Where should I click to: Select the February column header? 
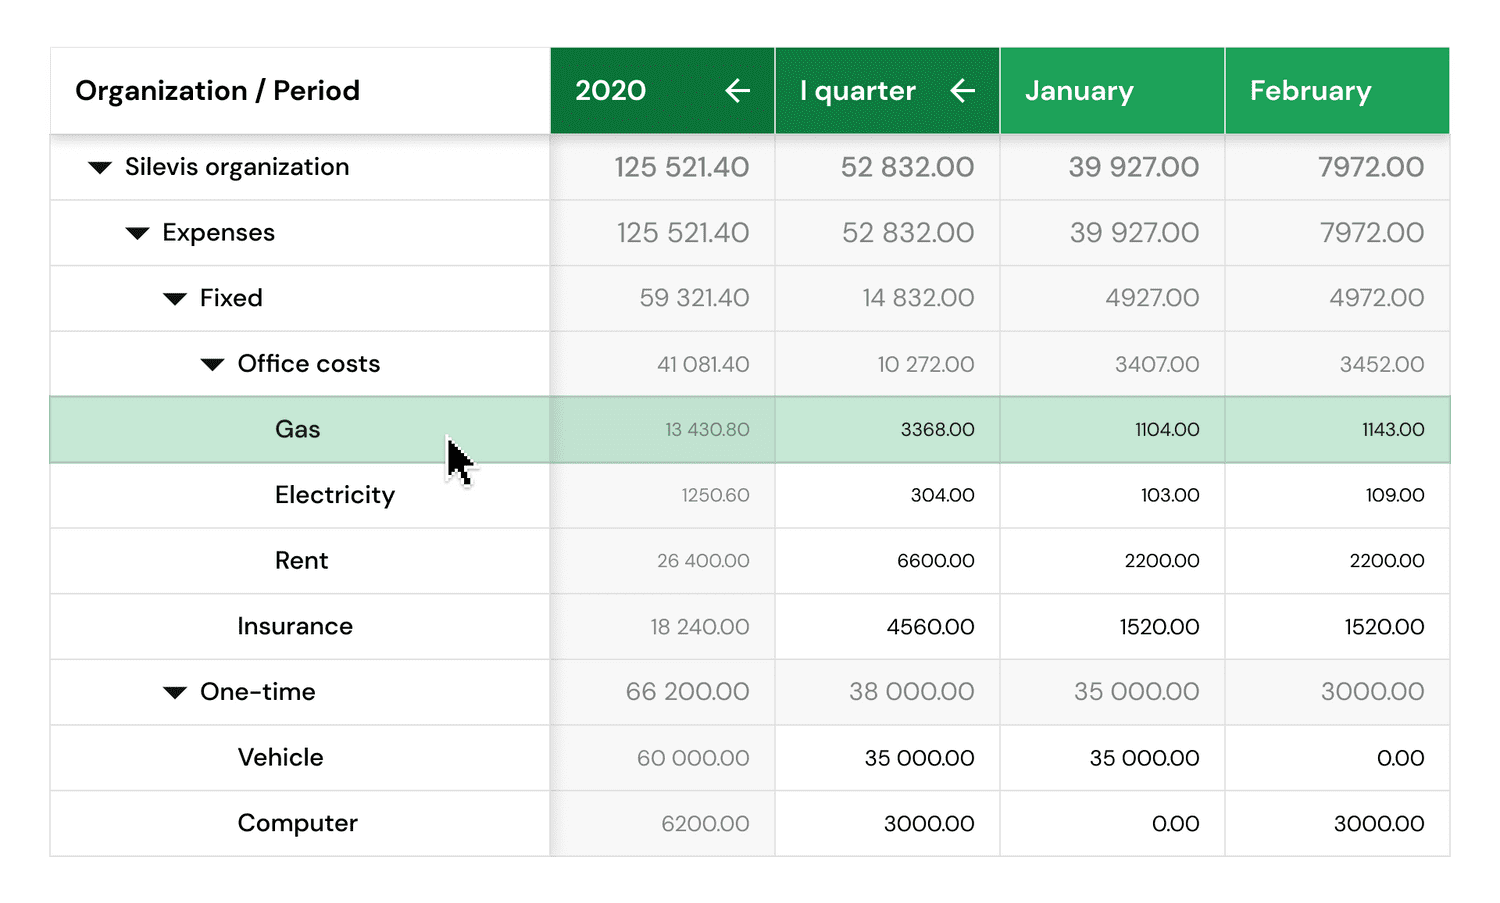coord(1336,91)
